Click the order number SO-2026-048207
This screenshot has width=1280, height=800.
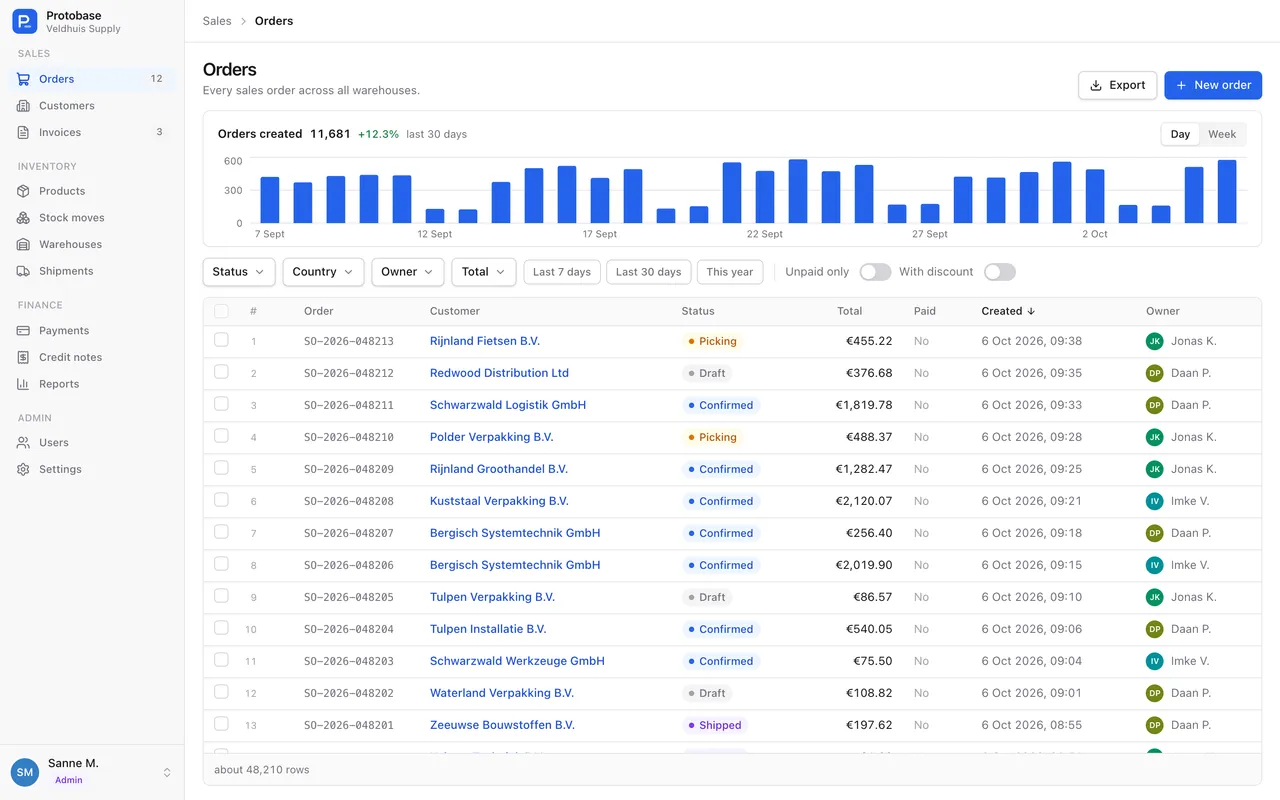pyautogui.click(x=349, y=533)
